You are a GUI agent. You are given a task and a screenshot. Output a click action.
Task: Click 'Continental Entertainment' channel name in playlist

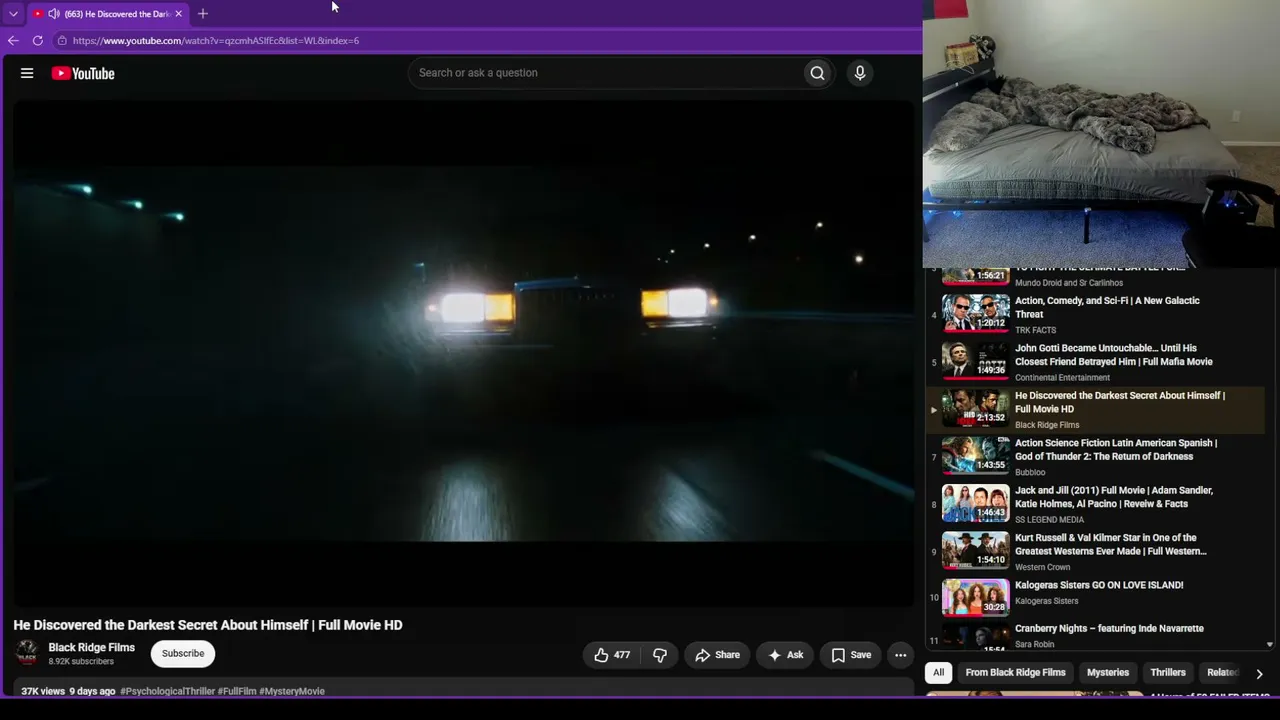1062,378
